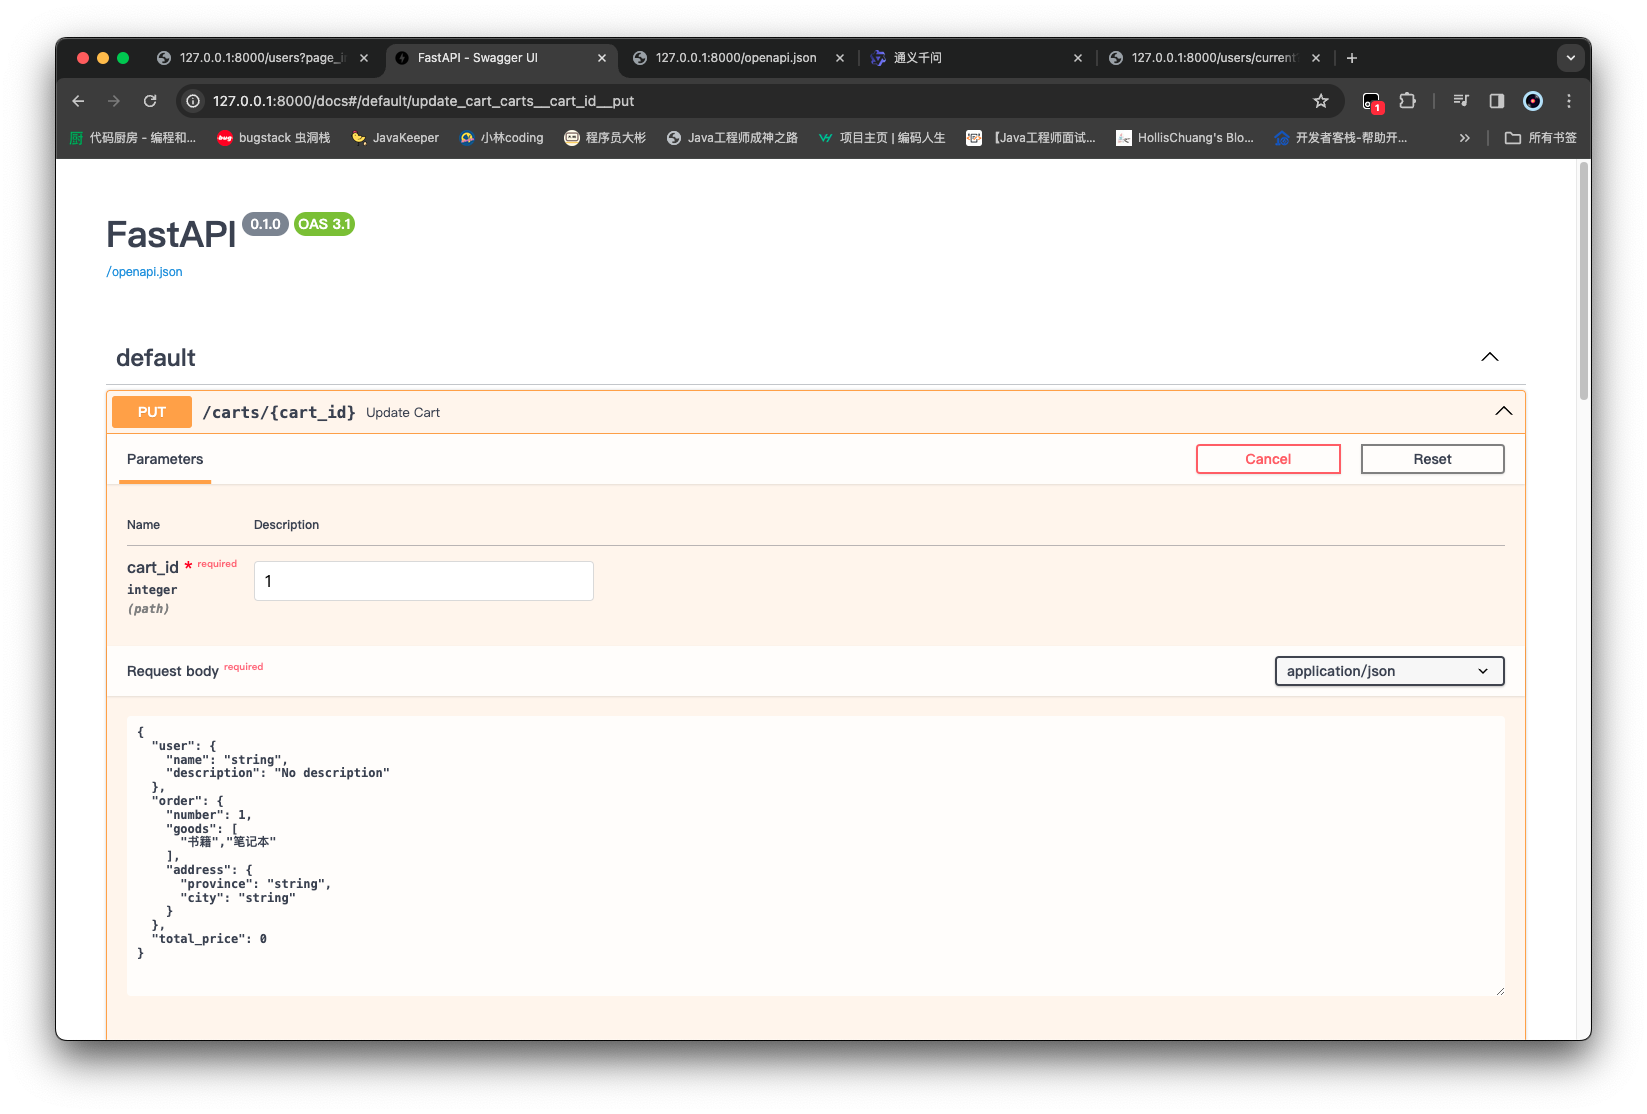Open the application/json content type dropdown
Screen dimensions: 1647x1114
(1390, 671)
